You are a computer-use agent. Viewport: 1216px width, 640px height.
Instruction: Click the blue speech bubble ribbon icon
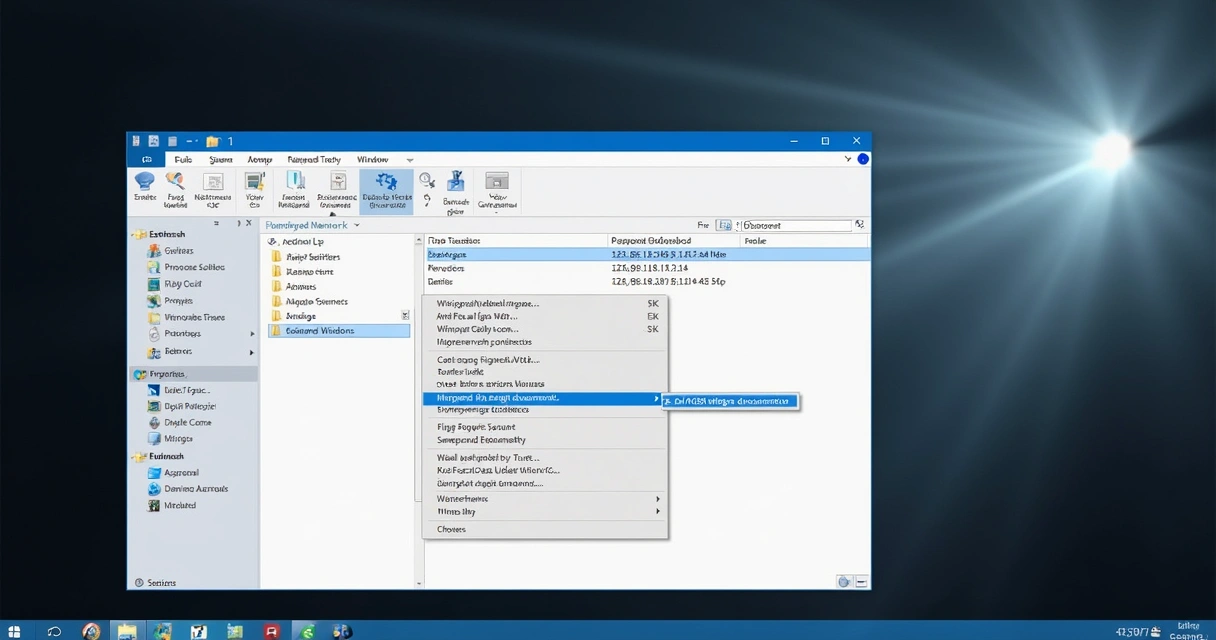click(145, 181)
